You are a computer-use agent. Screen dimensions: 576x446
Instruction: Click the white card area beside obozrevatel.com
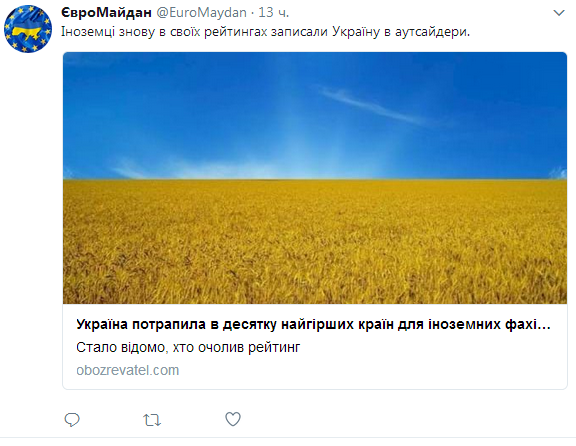pyautogui.click(x=367, y=370)
